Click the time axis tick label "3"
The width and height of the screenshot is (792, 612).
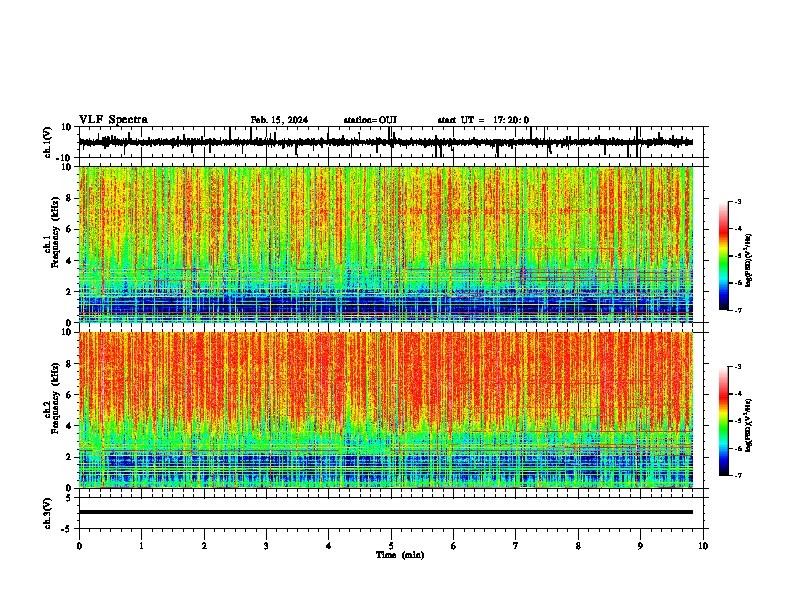[x=266, y=546]
